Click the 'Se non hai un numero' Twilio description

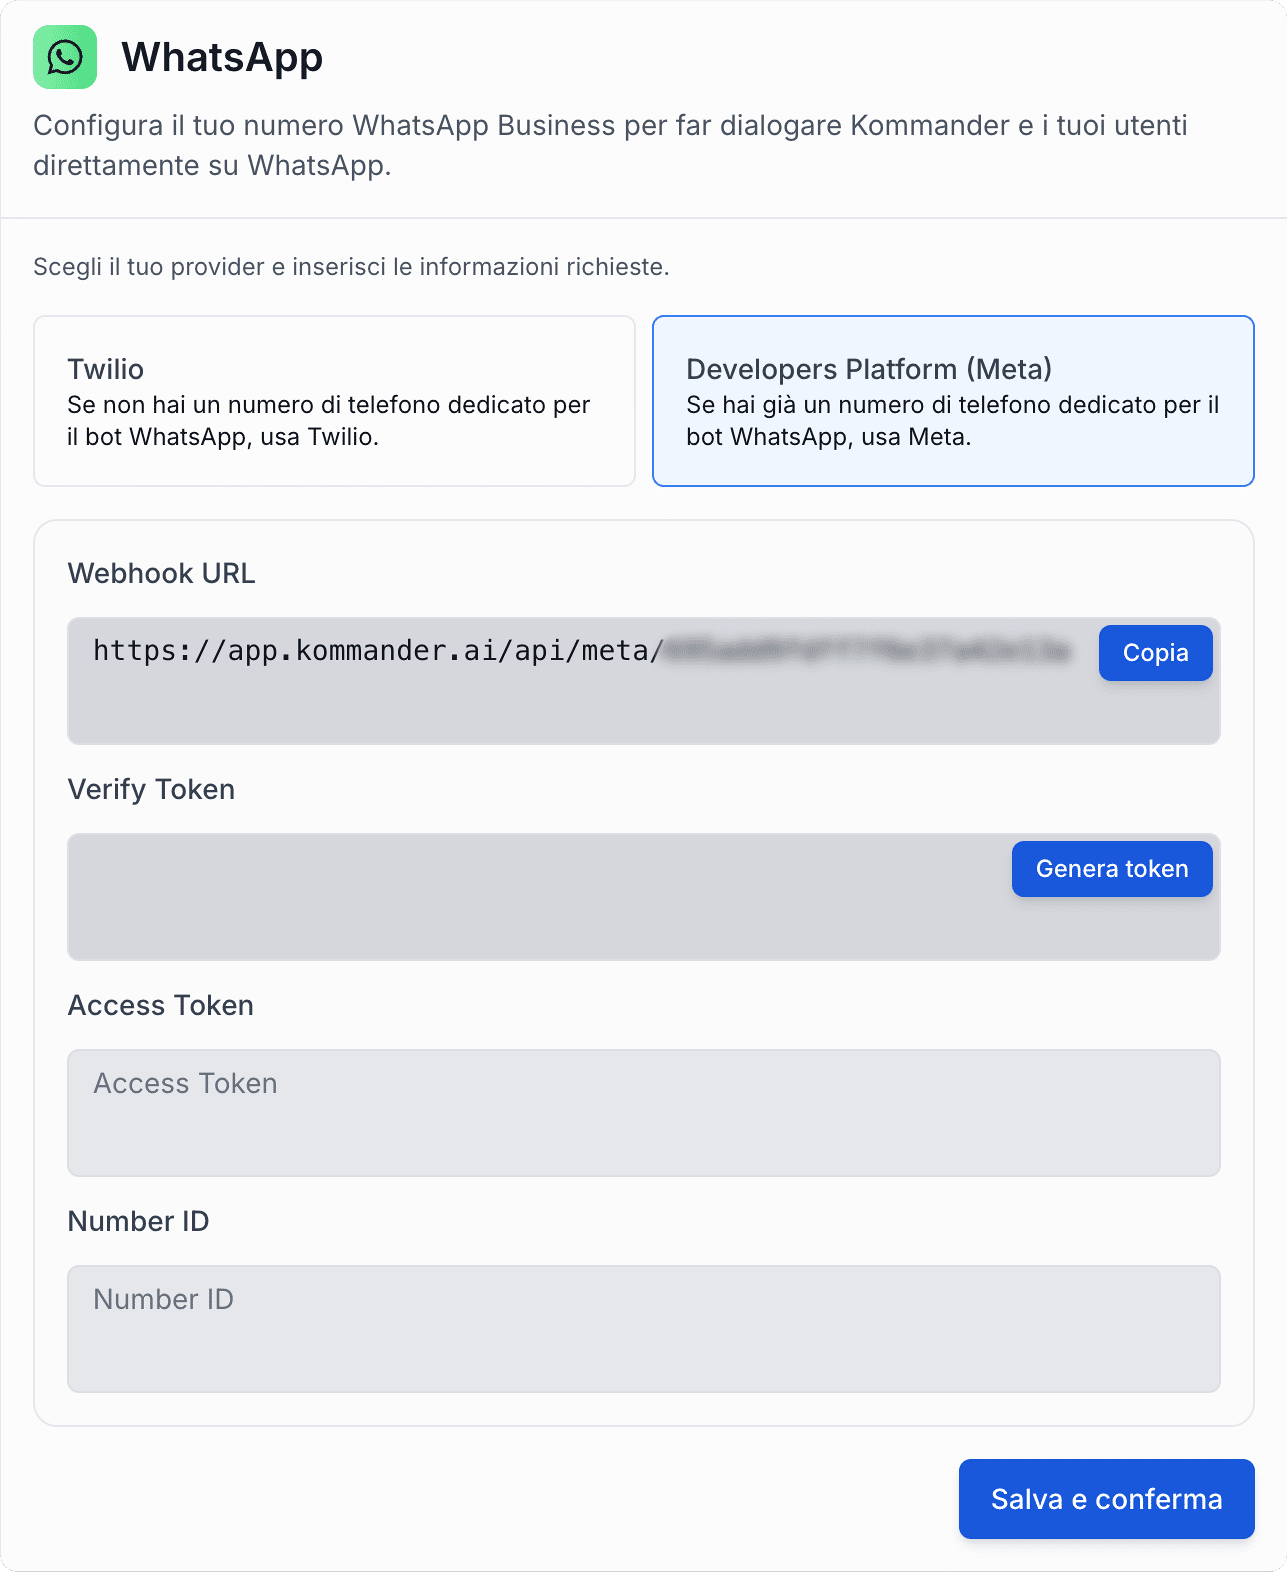click(328, 421)
